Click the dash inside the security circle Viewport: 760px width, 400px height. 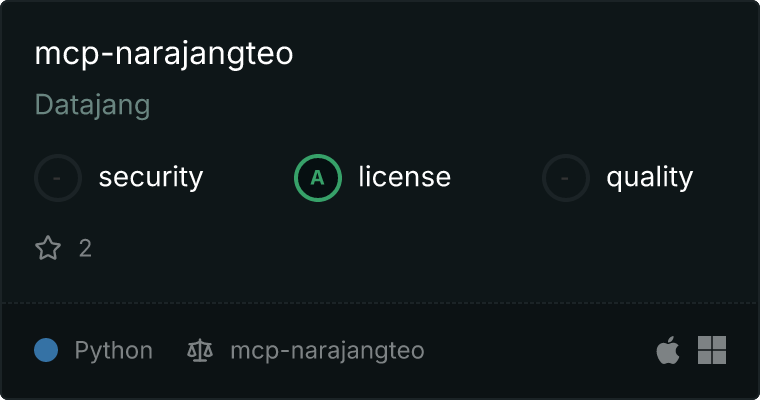tap(57, 178)
